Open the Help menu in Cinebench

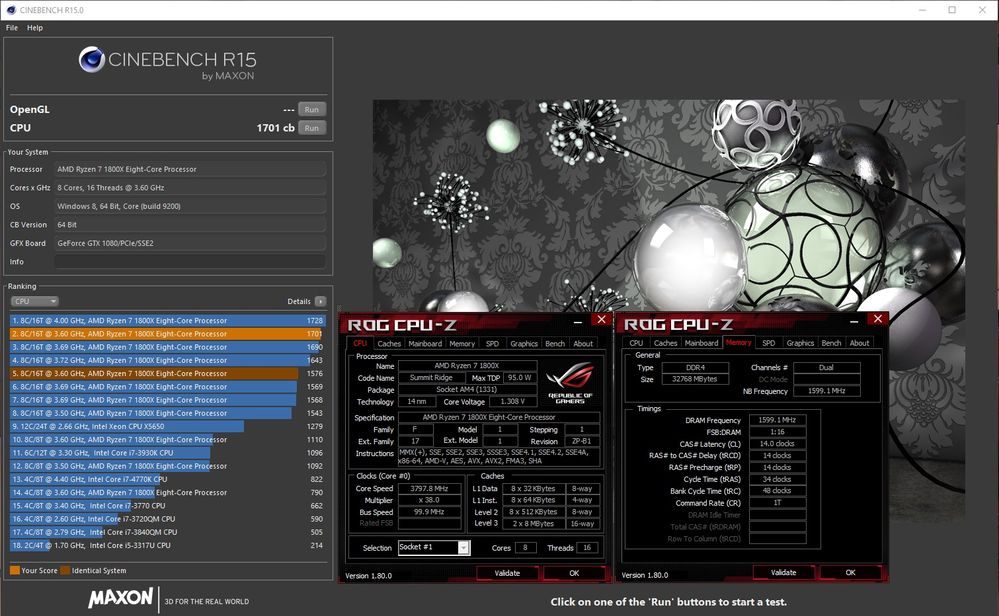[x=35, y=28]
